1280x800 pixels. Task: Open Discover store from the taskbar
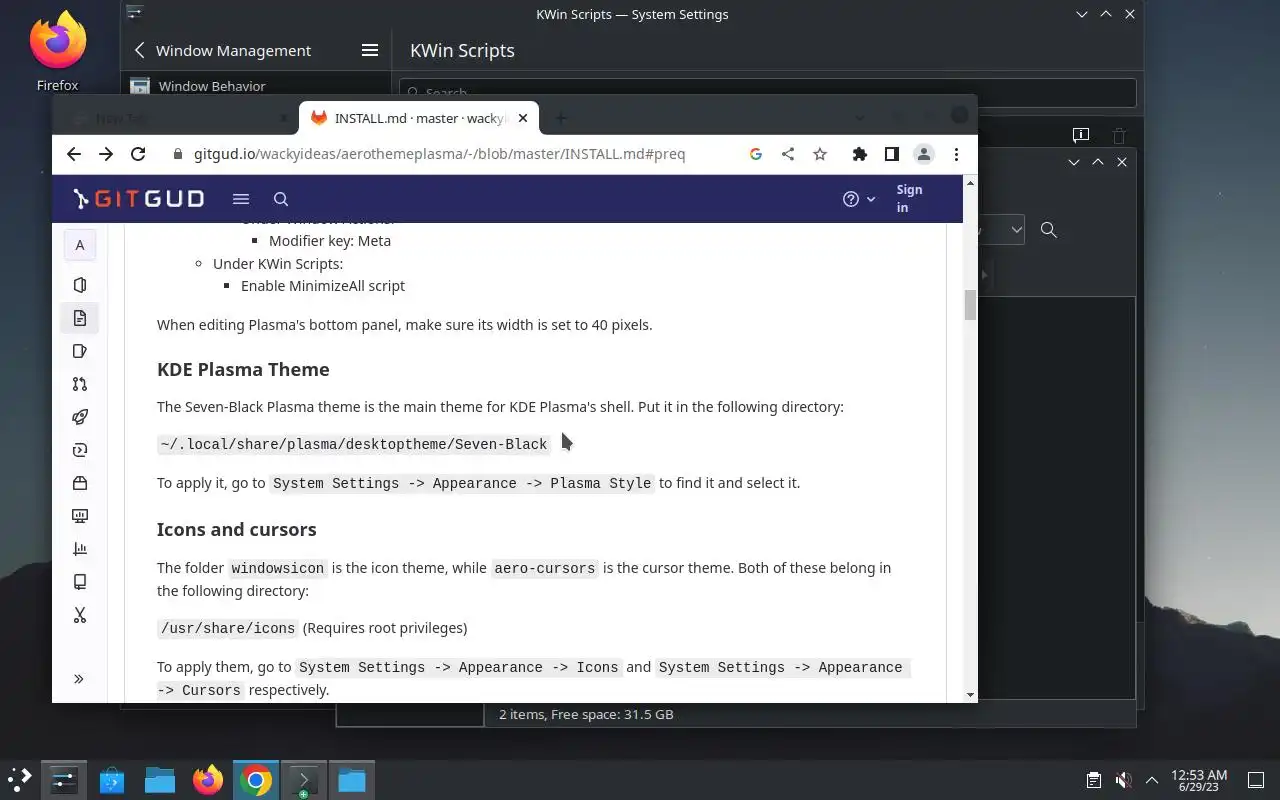point(112,780)
